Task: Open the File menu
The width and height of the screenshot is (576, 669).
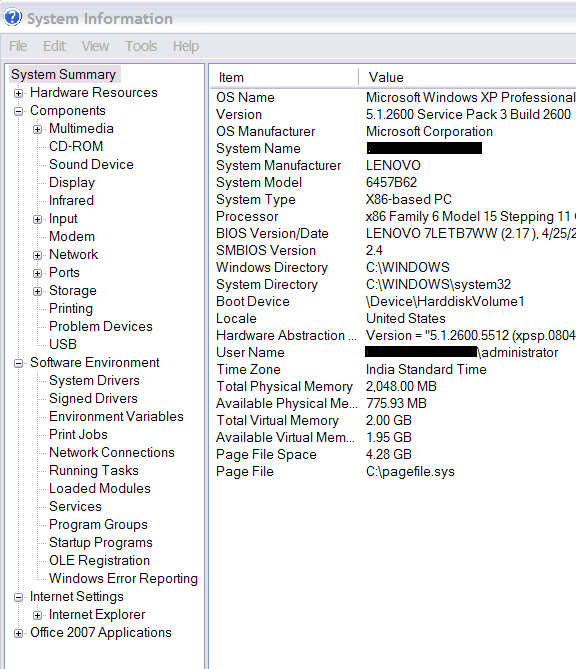Action: [18, 46]
